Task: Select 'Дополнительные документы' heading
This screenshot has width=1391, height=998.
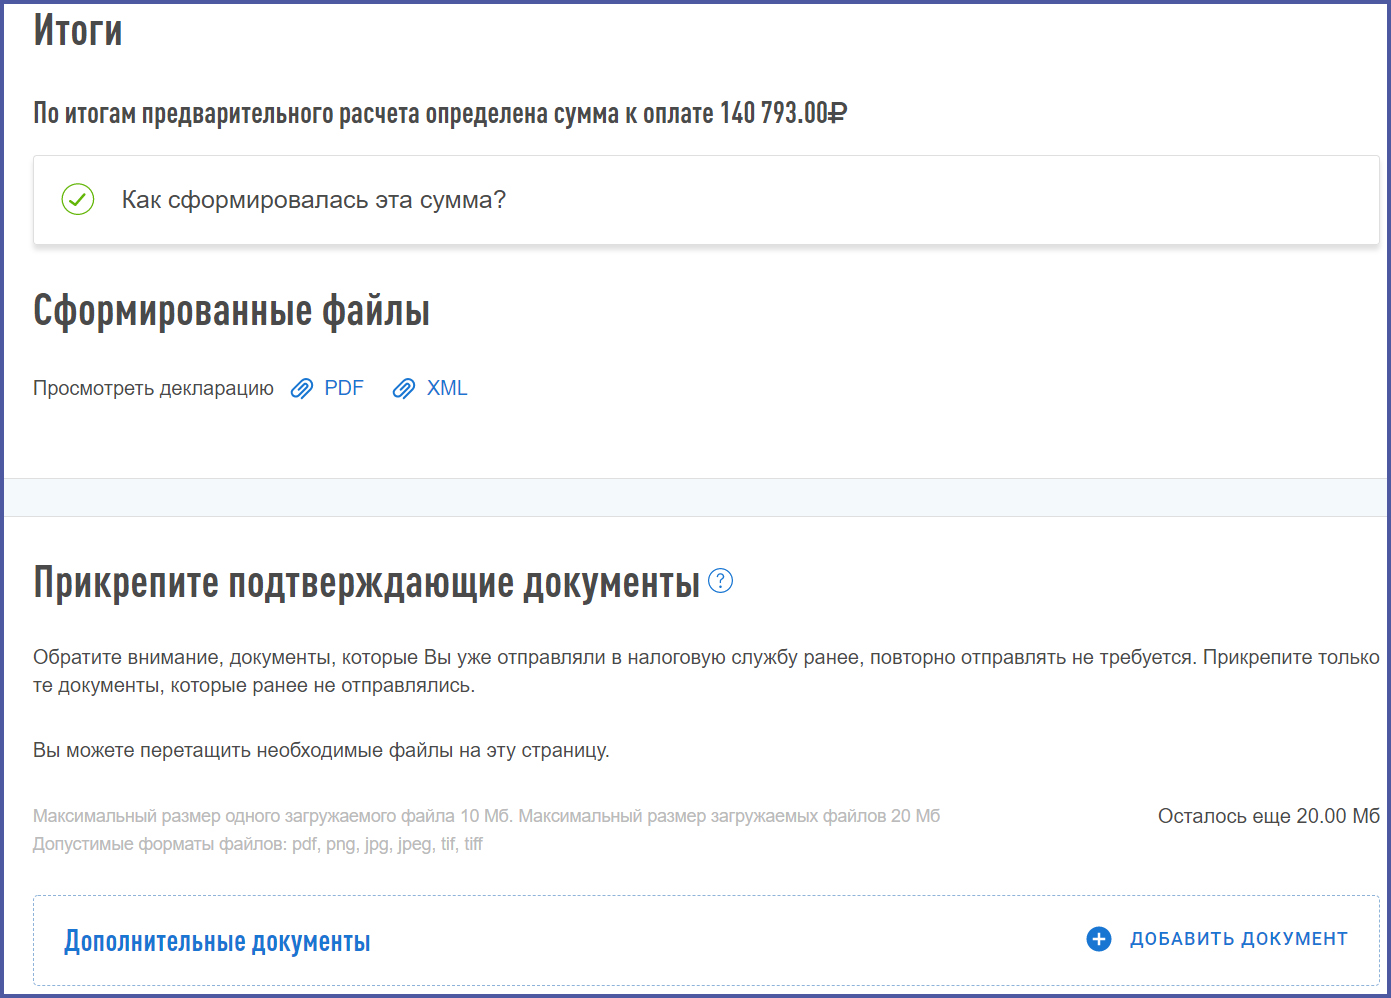Action: pyautogui.click(x=217, y=941)
